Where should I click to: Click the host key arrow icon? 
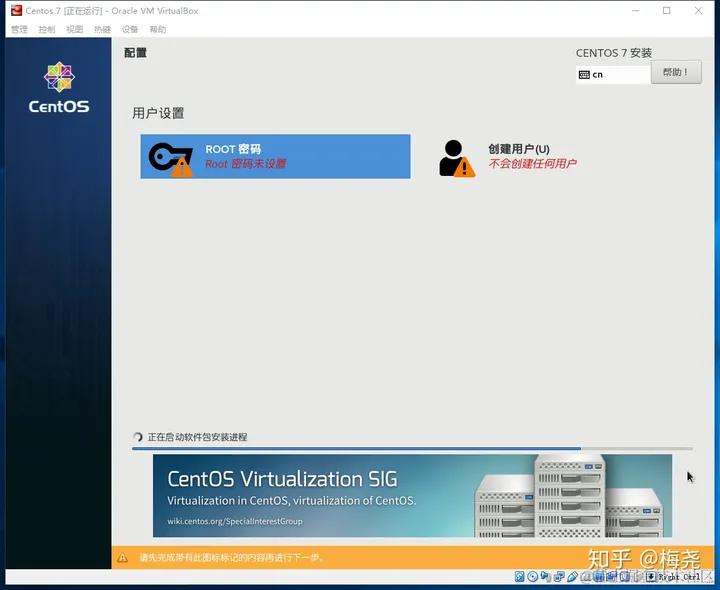click(651, 577)
